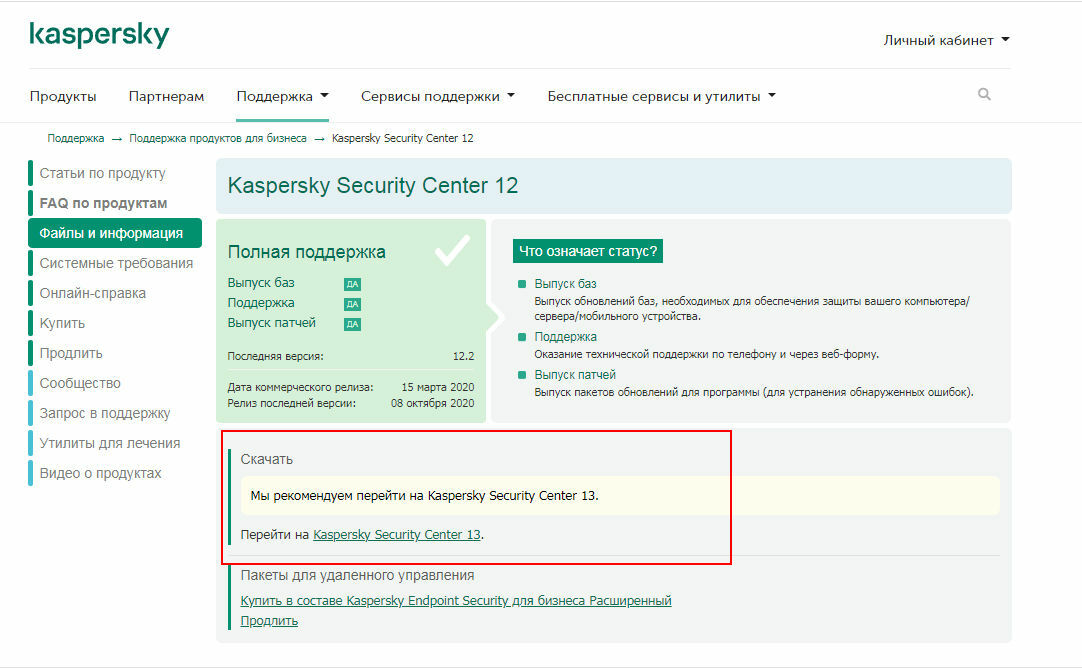Click Выпуск баз label in green card
This screenshot has width=1082, height=668.
pyautogui.click(x=261, y=283)
